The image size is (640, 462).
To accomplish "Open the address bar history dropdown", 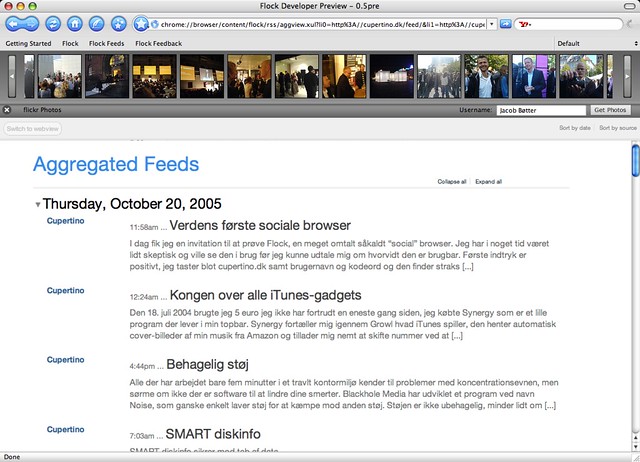I will tap(492, 24).
